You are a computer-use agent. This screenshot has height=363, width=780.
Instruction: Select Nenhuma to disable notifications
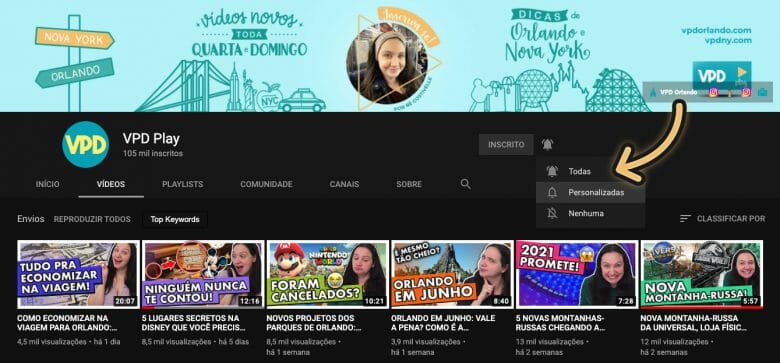[x=590, y=213]
